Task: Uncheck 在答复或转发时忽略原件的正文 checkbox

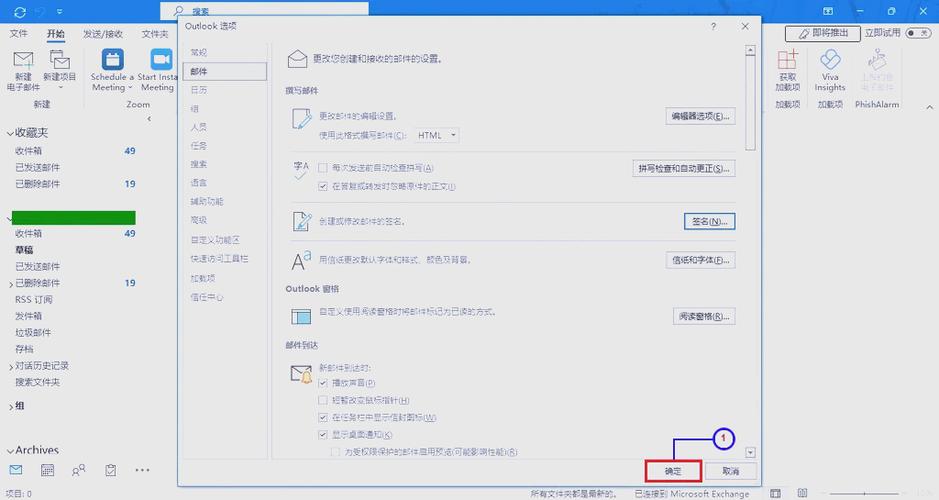Action: [x=323, y=186]
